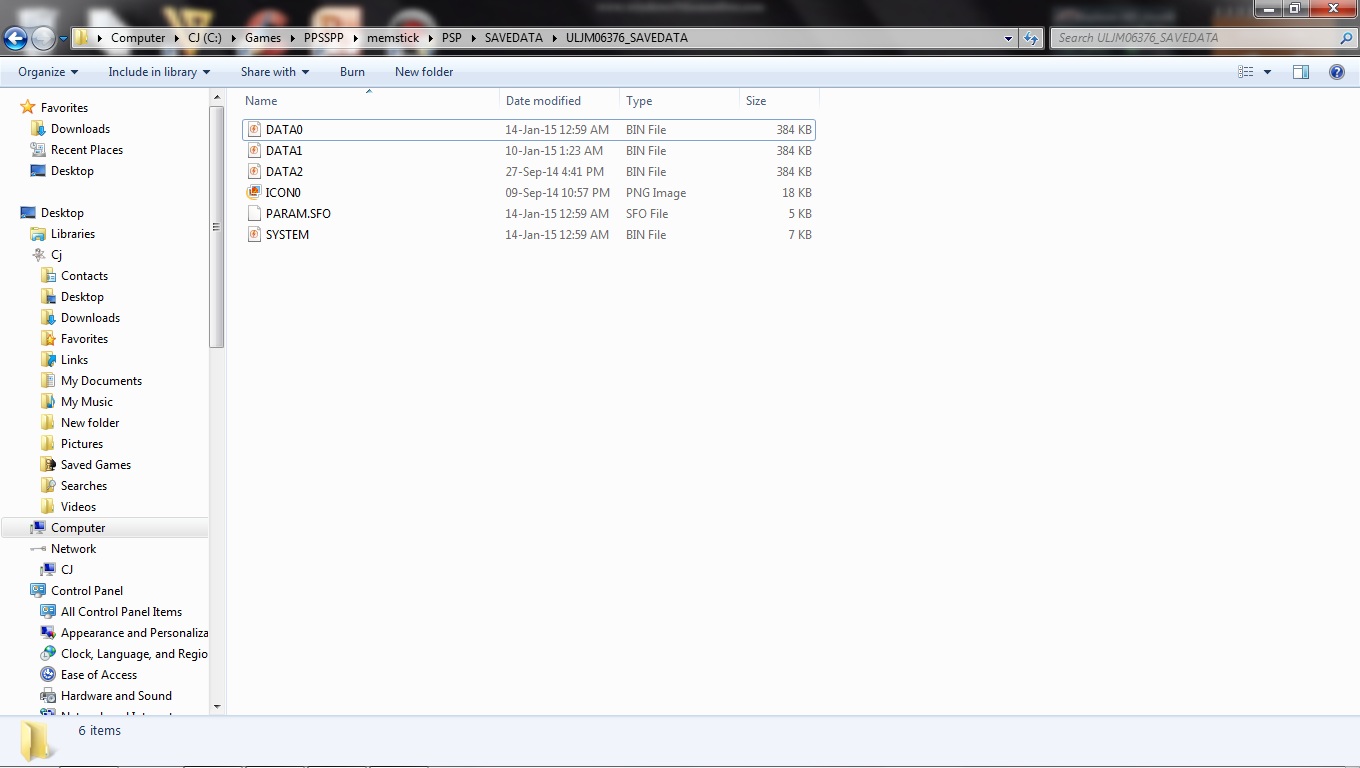
Task: Click SAVEDATA in the breadcrumb path
Action: click(513, 38)
